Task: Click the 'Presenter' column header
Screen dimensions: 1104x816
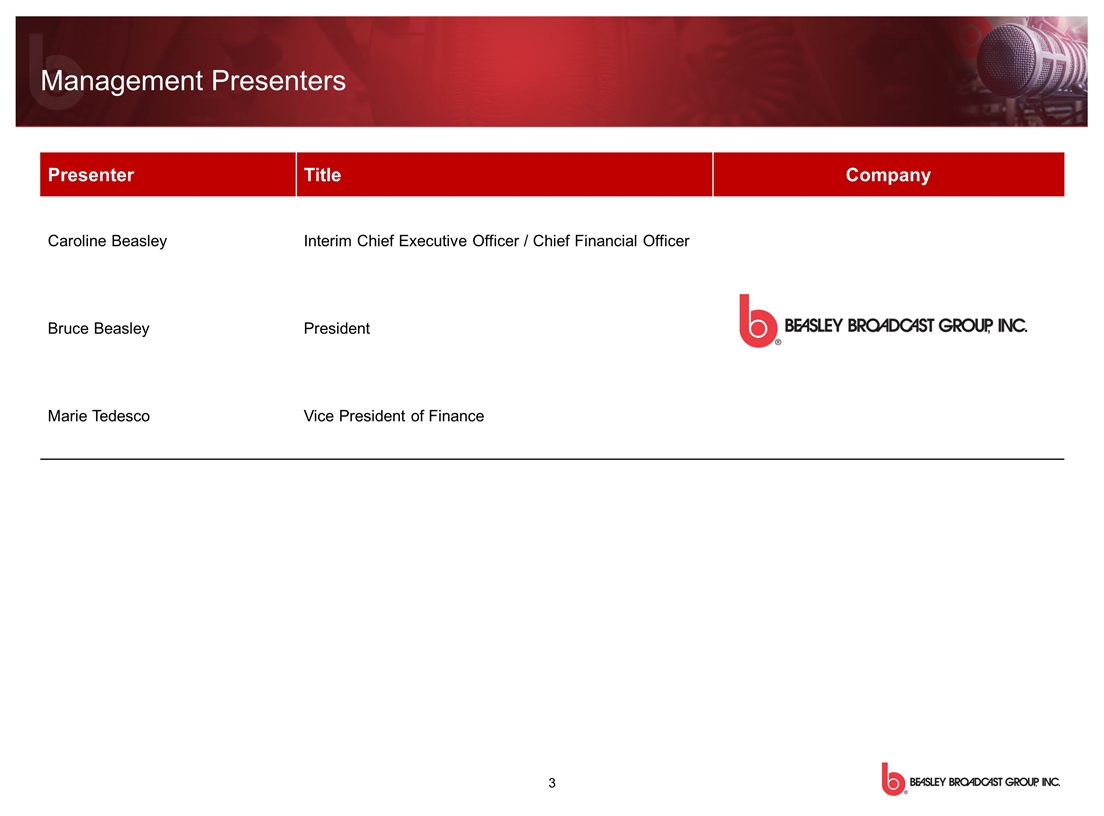Action: tap(91, 175)
